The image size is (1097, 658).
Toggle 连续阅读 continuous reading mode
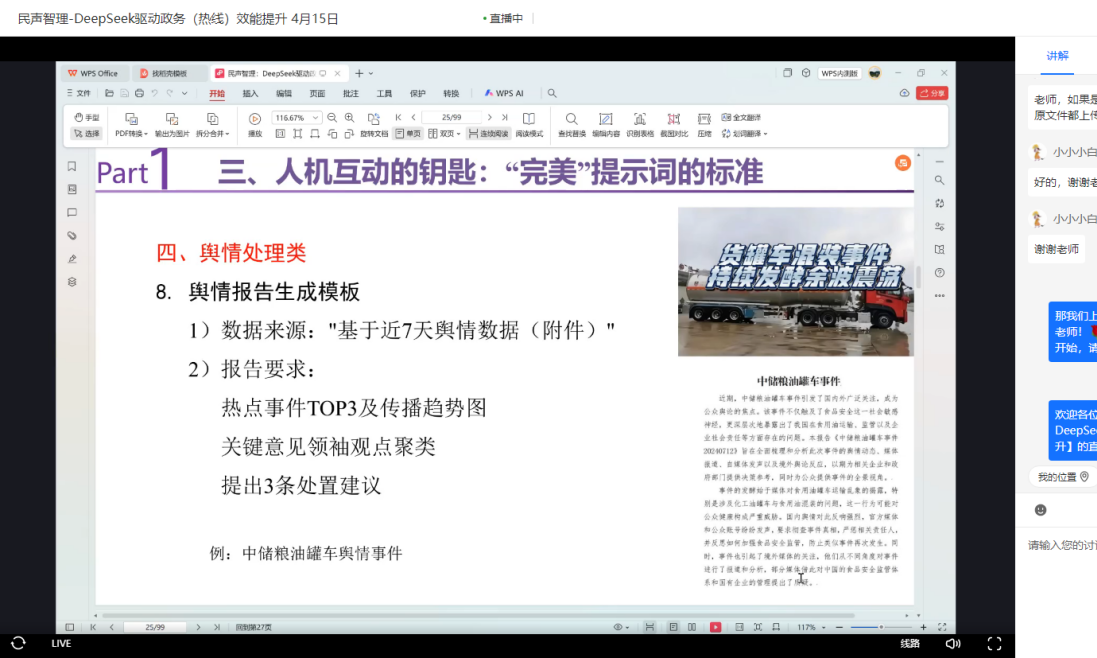tap(488, 133)
